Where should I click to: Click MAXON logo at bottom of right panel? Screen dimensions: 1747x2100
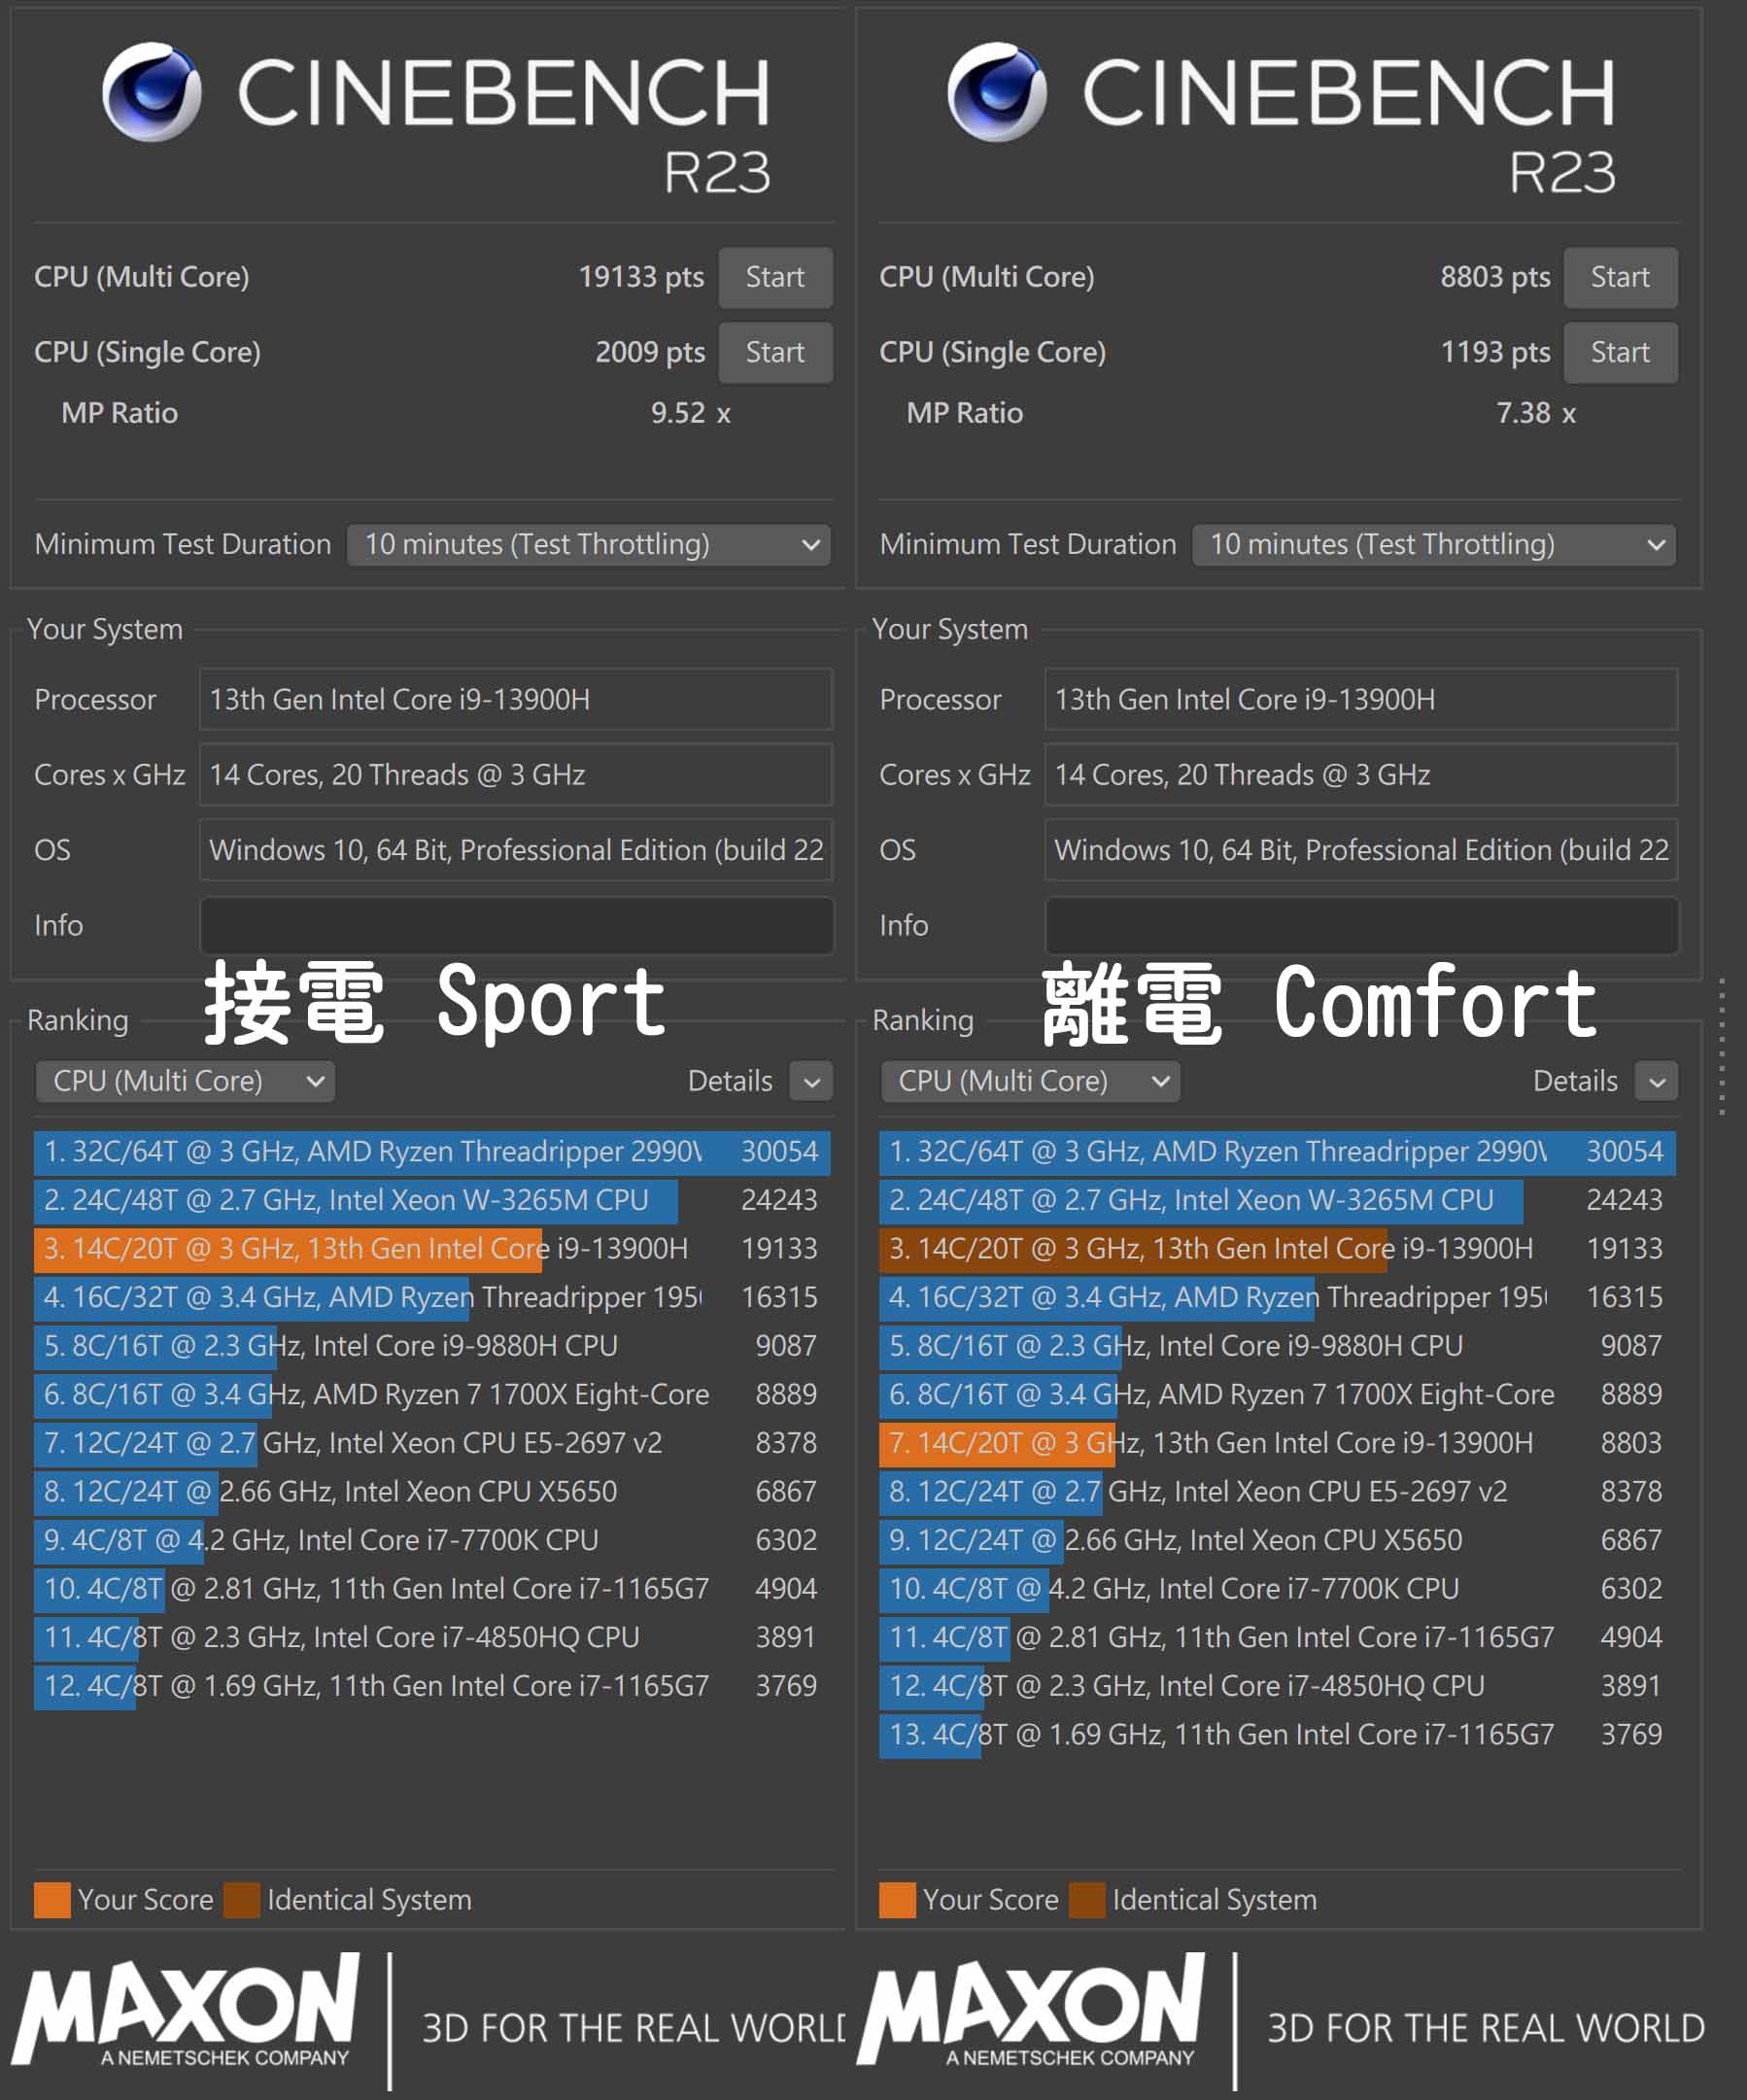tap(1032, 2010)
